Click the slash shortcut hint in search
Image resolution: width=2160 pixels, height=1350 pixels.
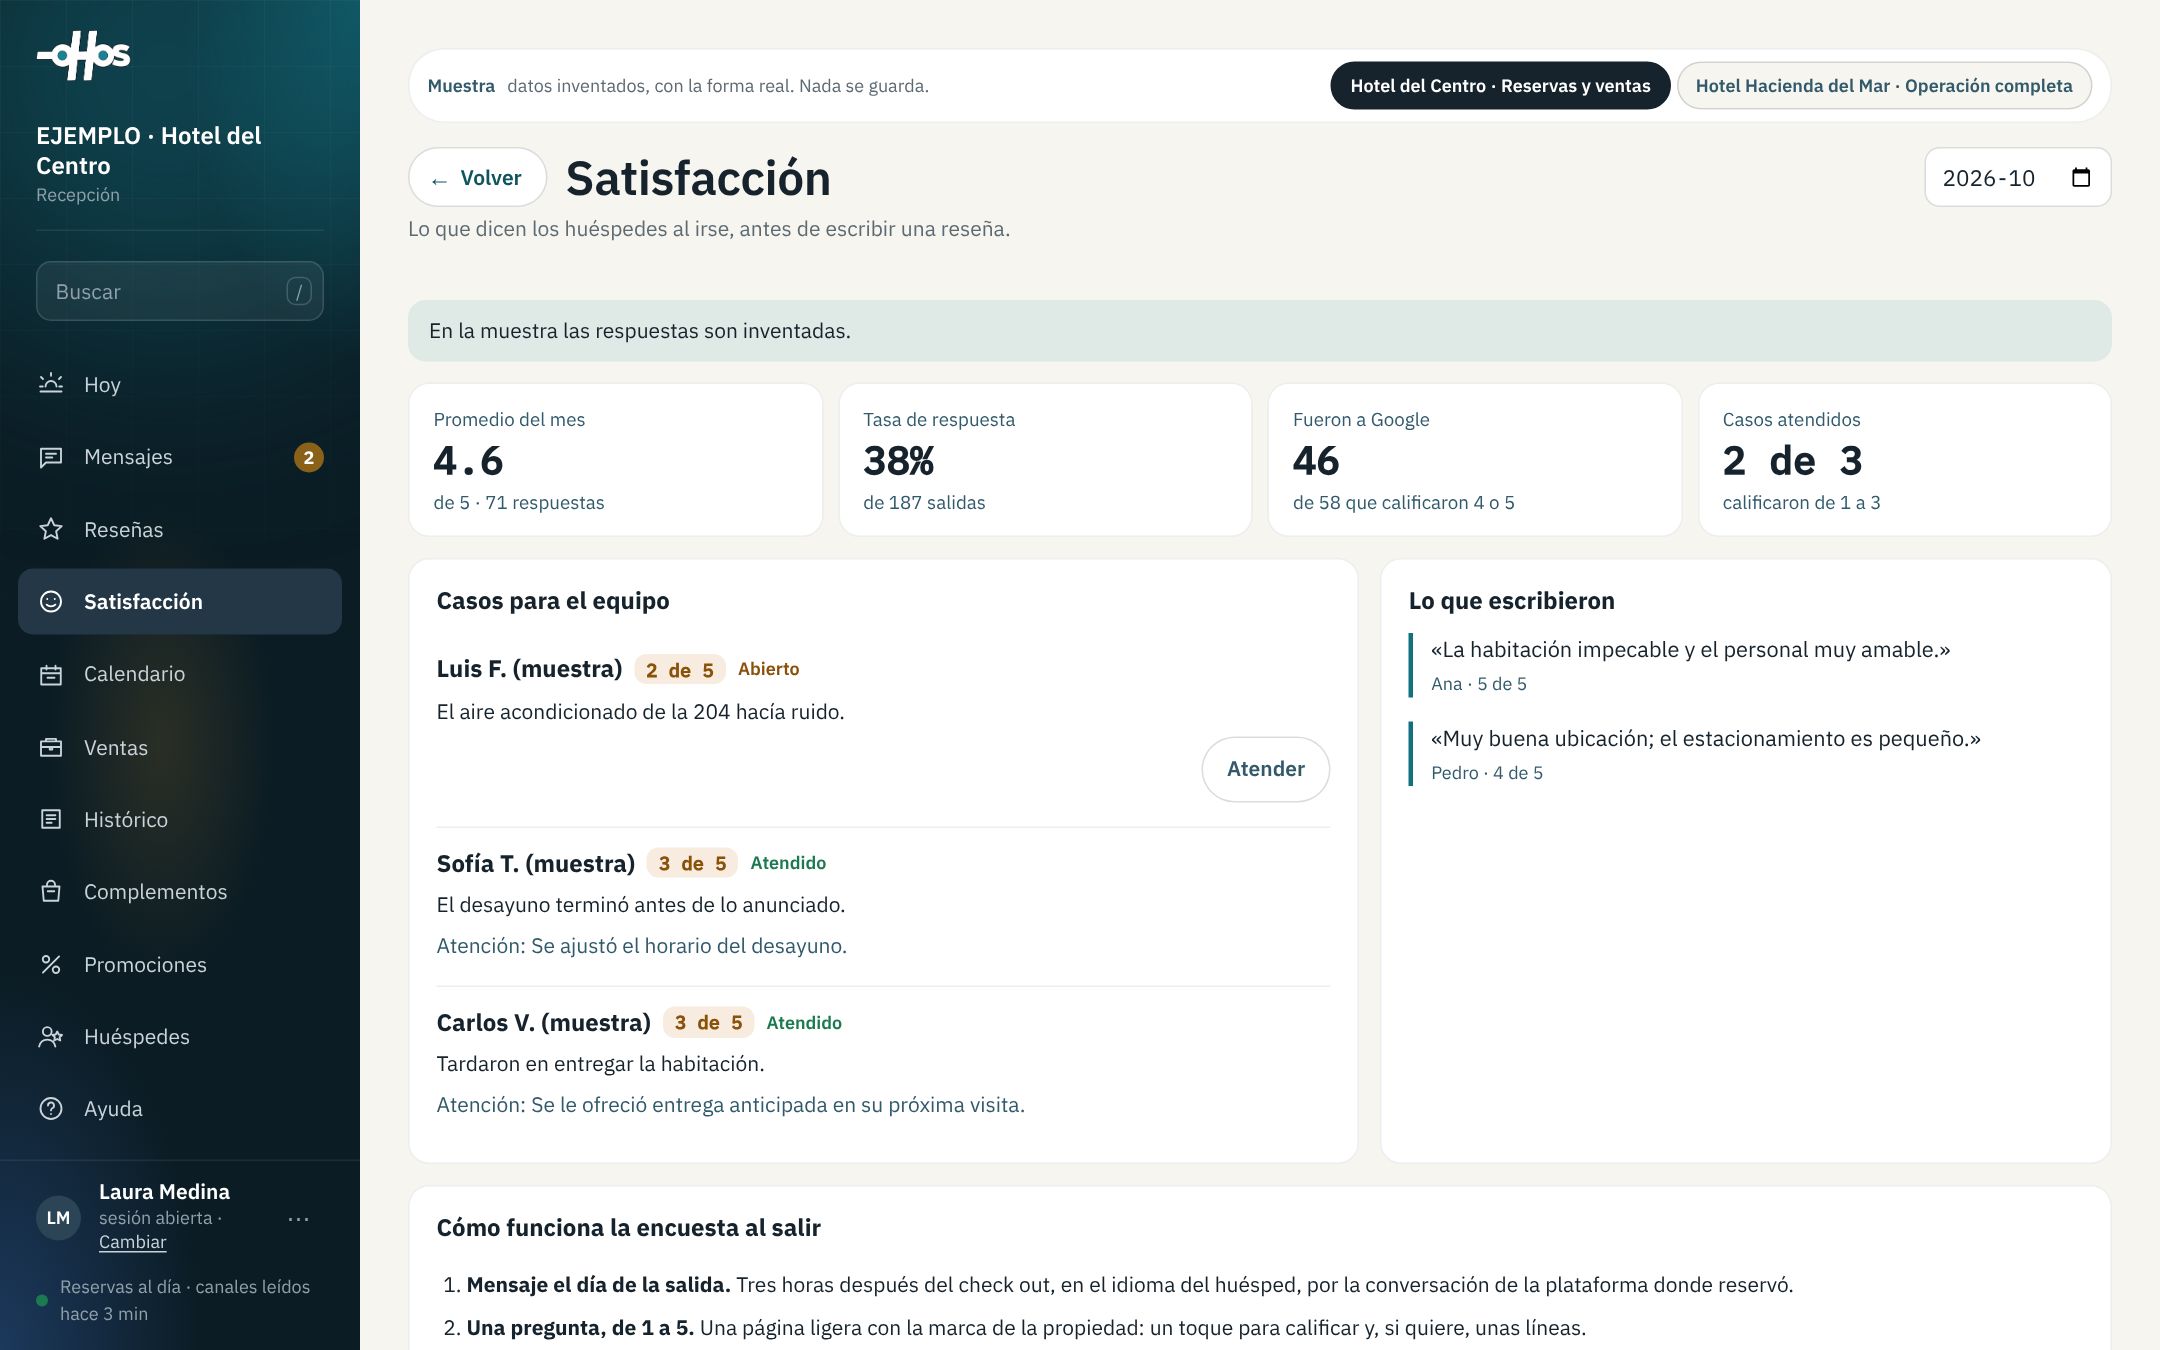pos(299,291)
